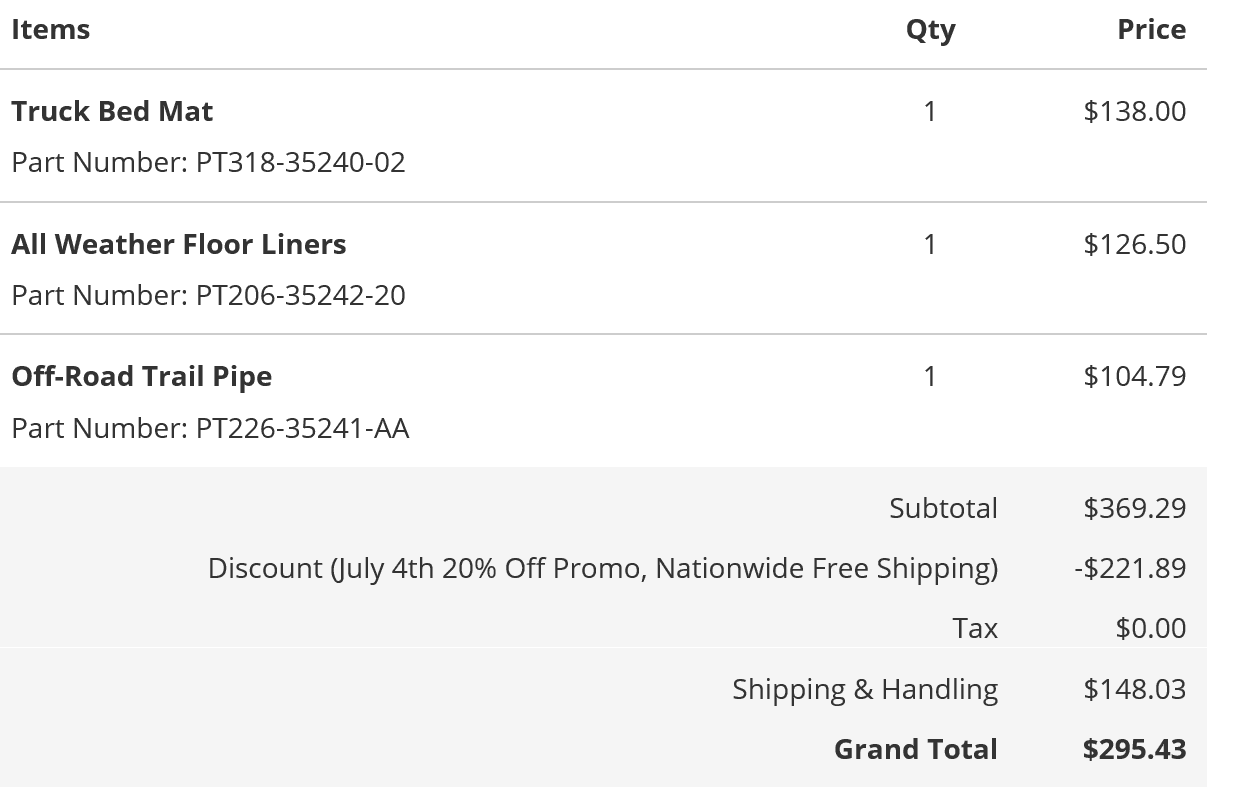Click the Price column header
Screen dimensions: 1236x798
coord(1152,30)
